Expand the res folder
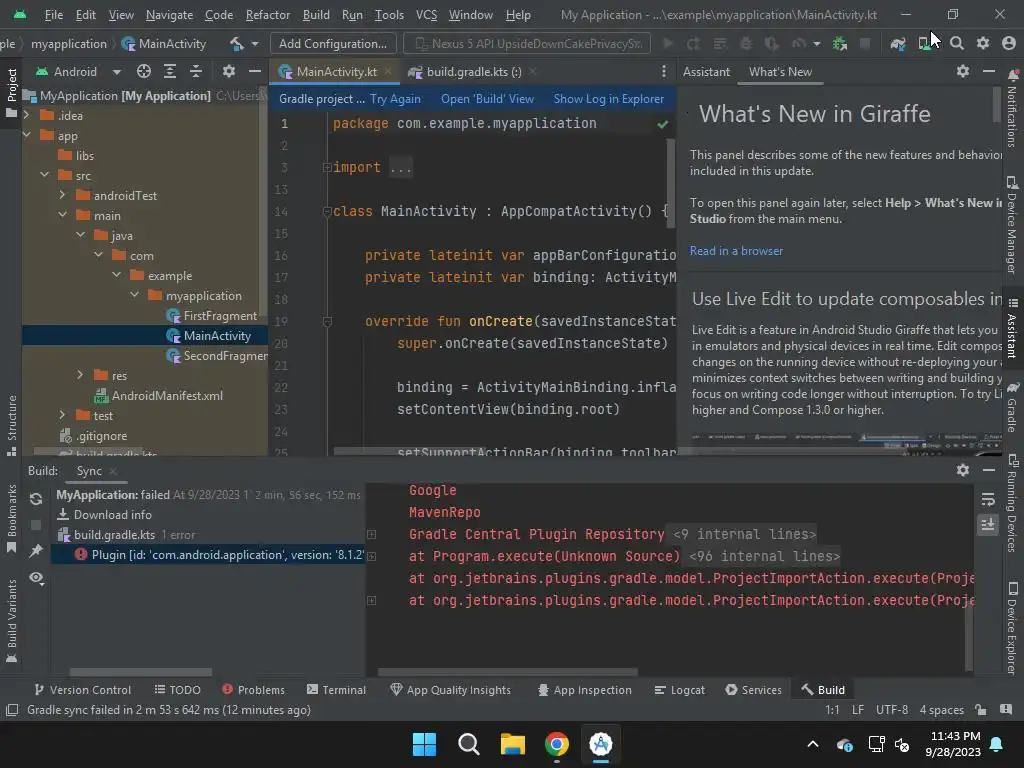 coord(80,375)
